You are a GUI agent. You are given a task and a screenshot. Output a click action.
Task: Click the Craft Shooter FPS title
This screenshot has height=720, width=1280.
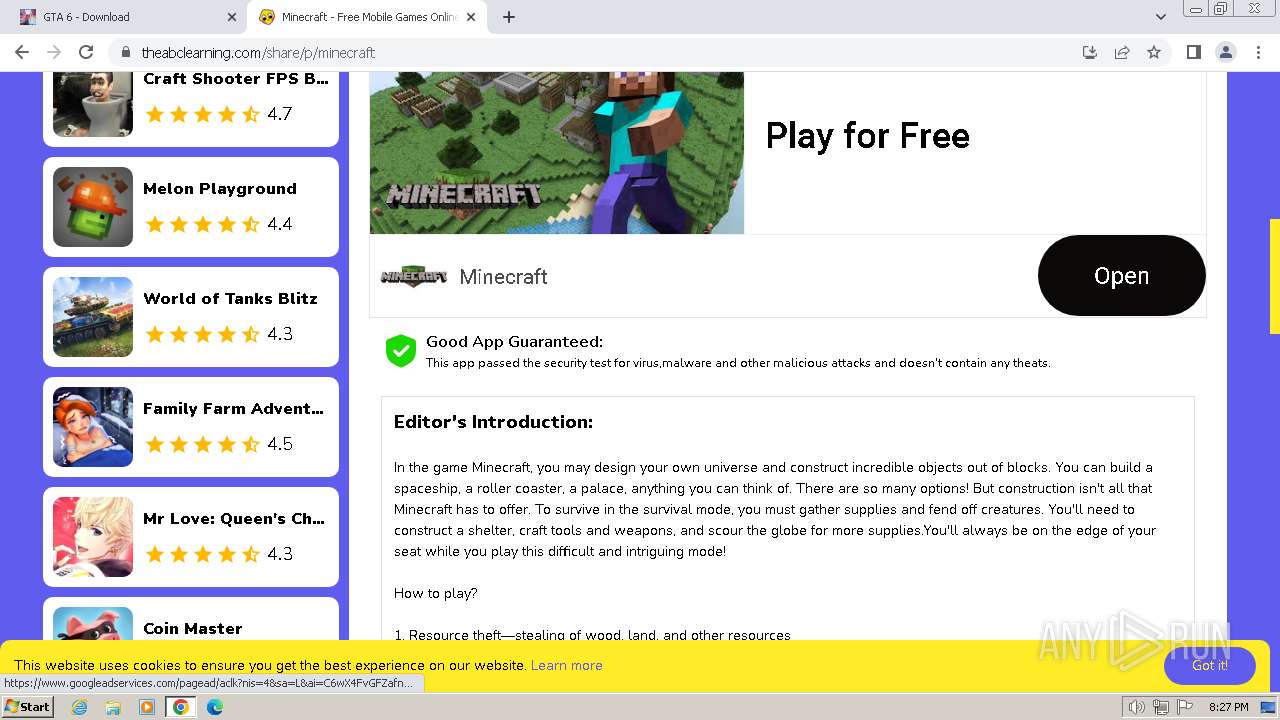[x=236, y=79]
